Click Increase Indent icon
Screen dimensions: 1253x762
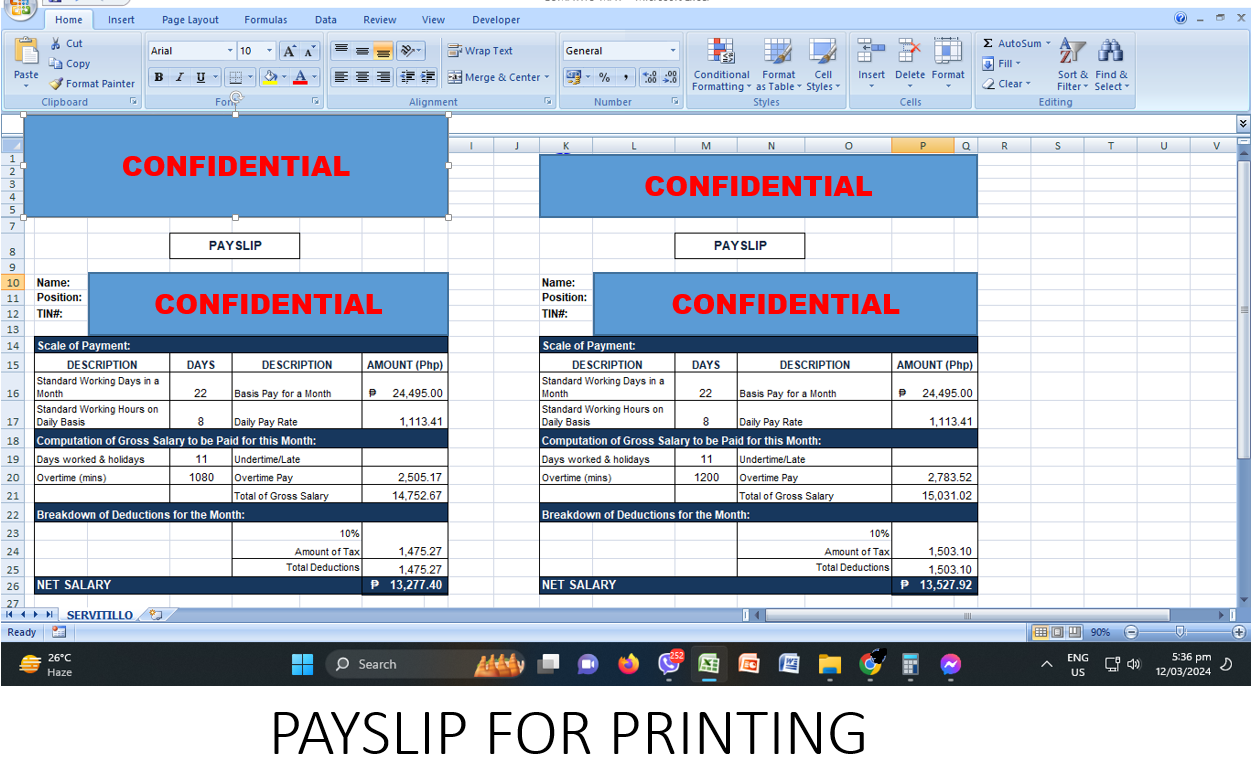(428, 77)
